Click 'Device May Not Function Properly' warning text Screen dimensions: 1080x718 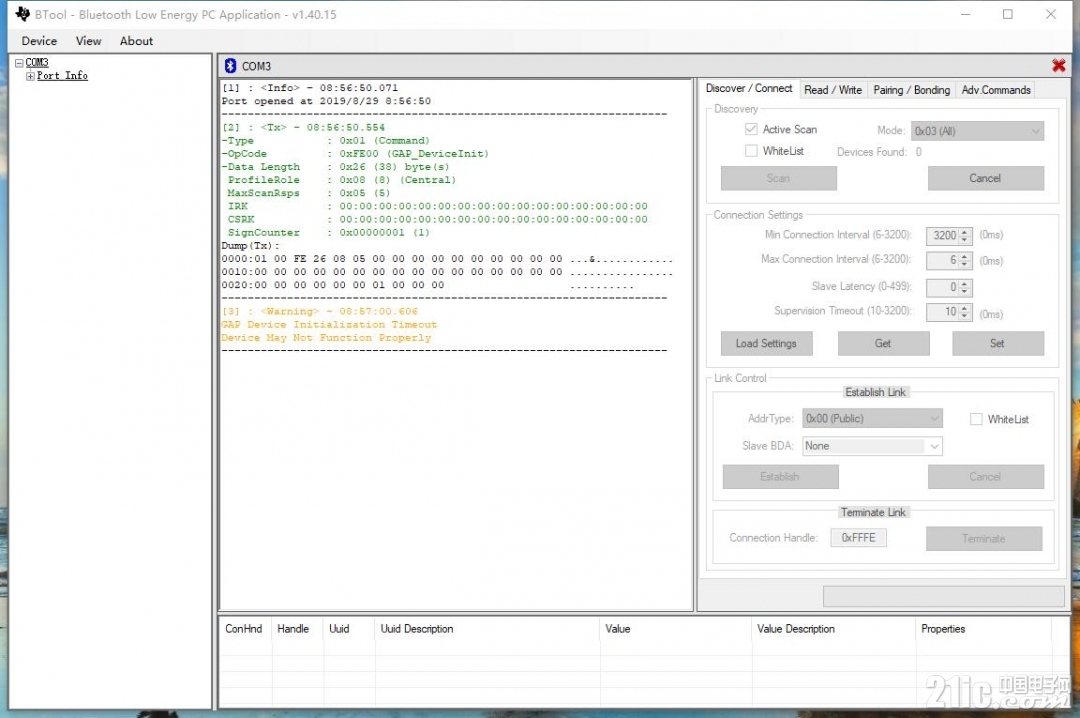coord(326,338)
